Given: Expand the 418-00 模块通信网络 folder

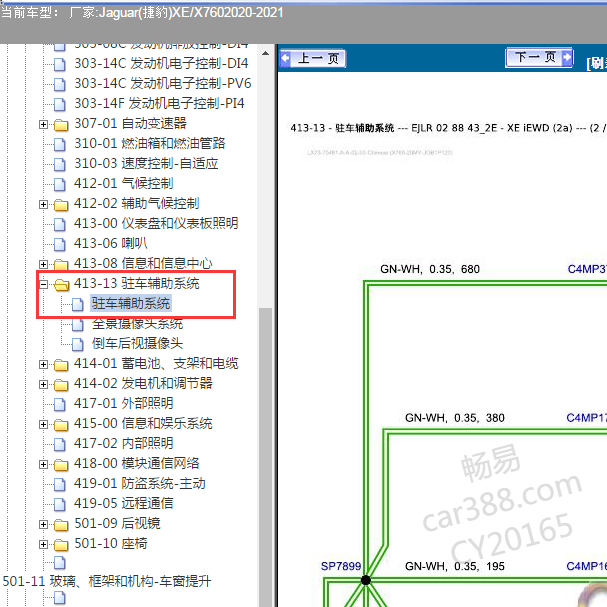Looking at the screenshot, I should coord(43,464).
